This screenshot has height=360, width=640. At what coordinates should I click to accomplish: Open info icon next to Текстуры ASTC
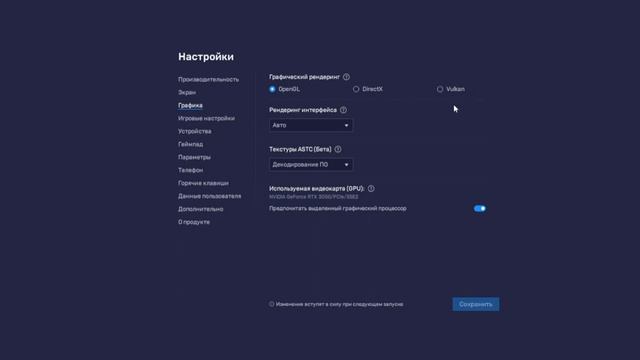tap(338, 149)
